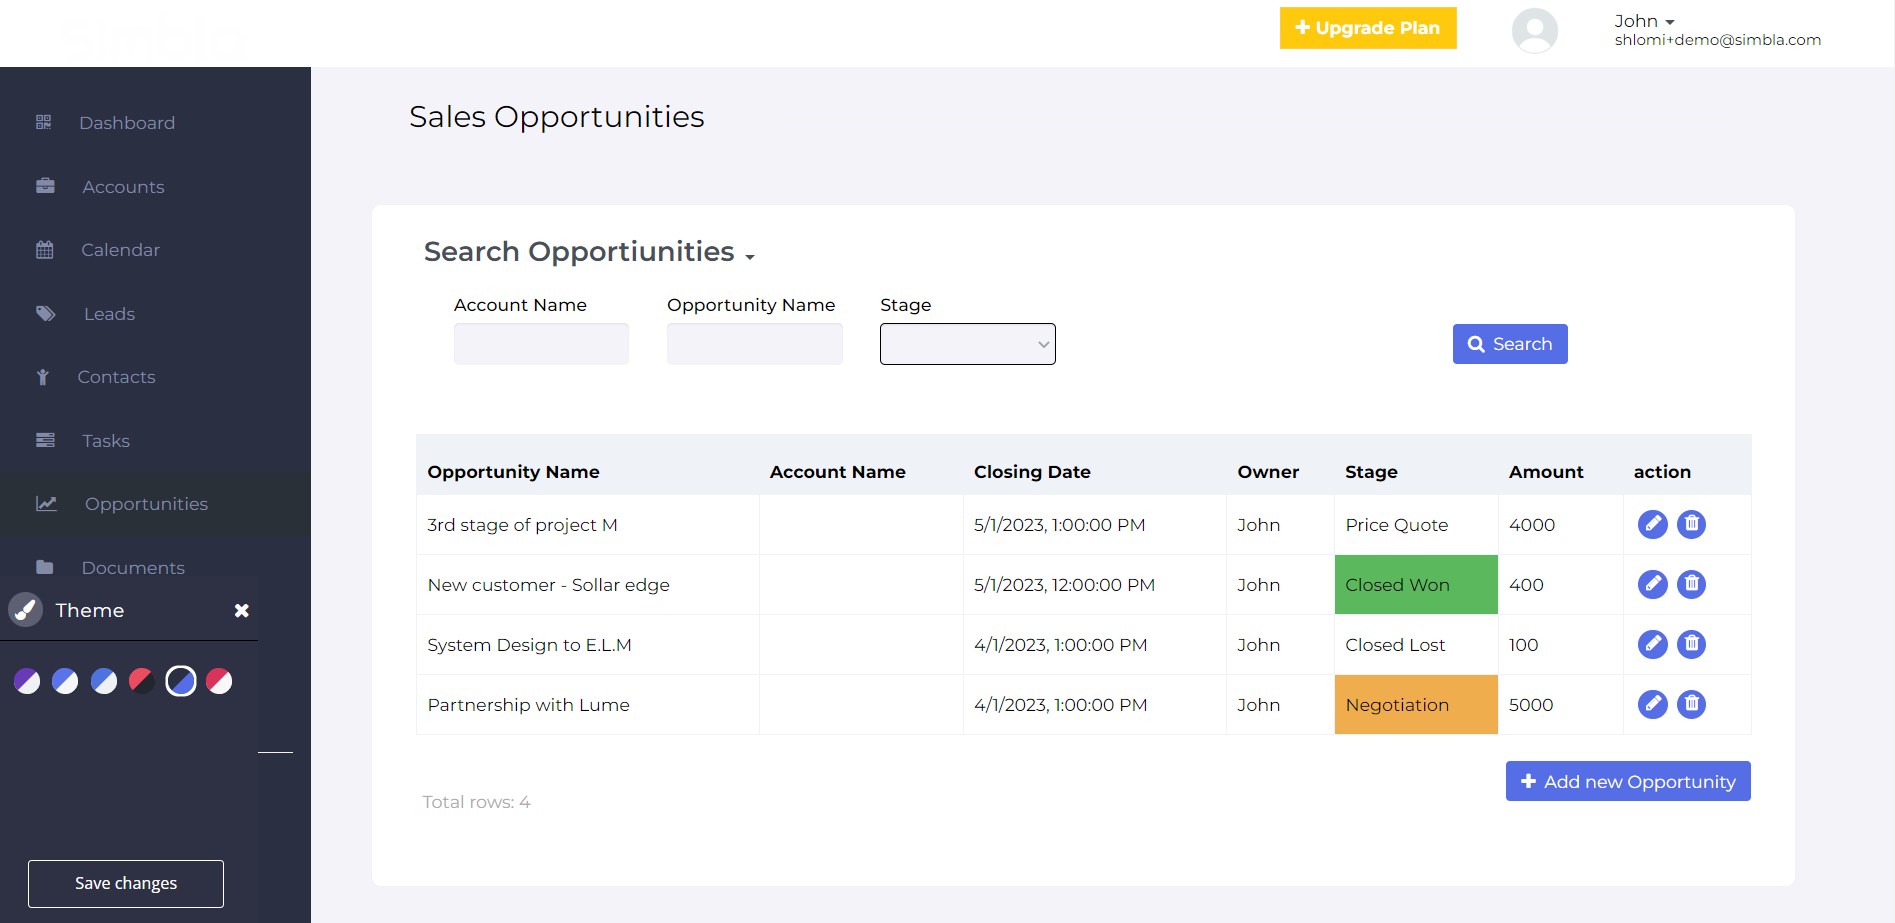Click 'System Design to E.L.M' name
1895x923 pixels.
[x=529, y=645]
